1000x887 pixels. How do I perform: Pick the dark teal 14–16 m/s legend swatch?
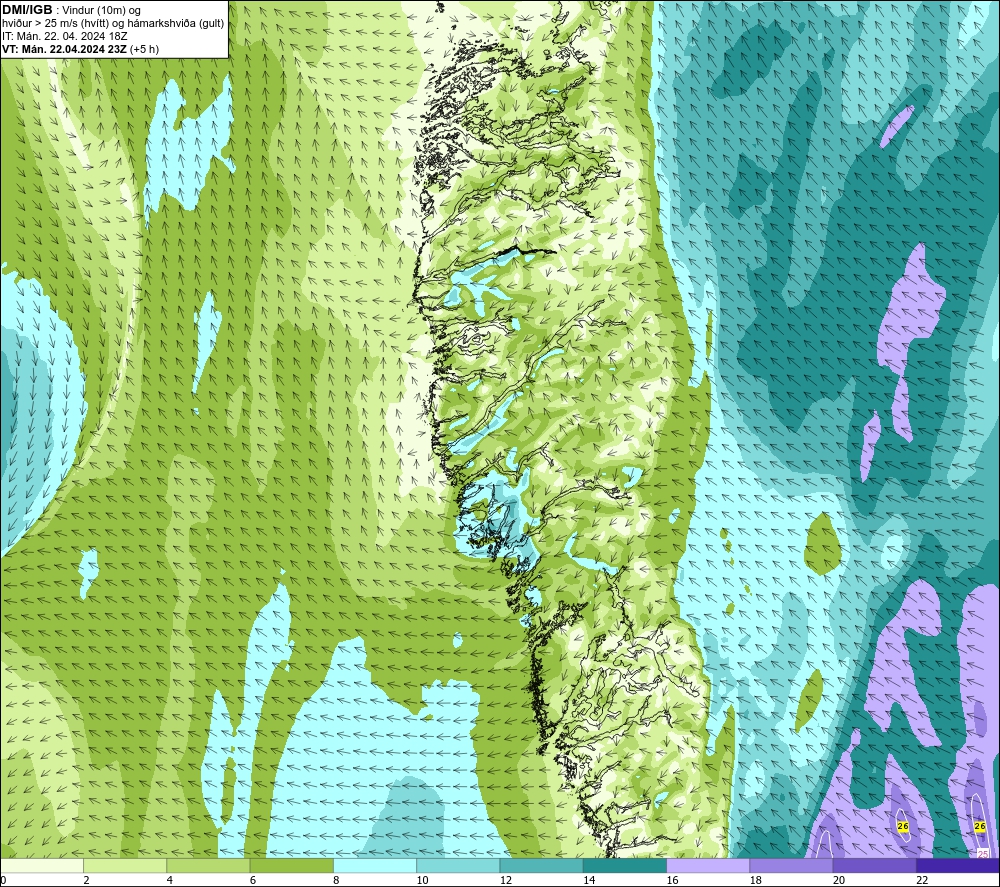click(x=625, y=865)
